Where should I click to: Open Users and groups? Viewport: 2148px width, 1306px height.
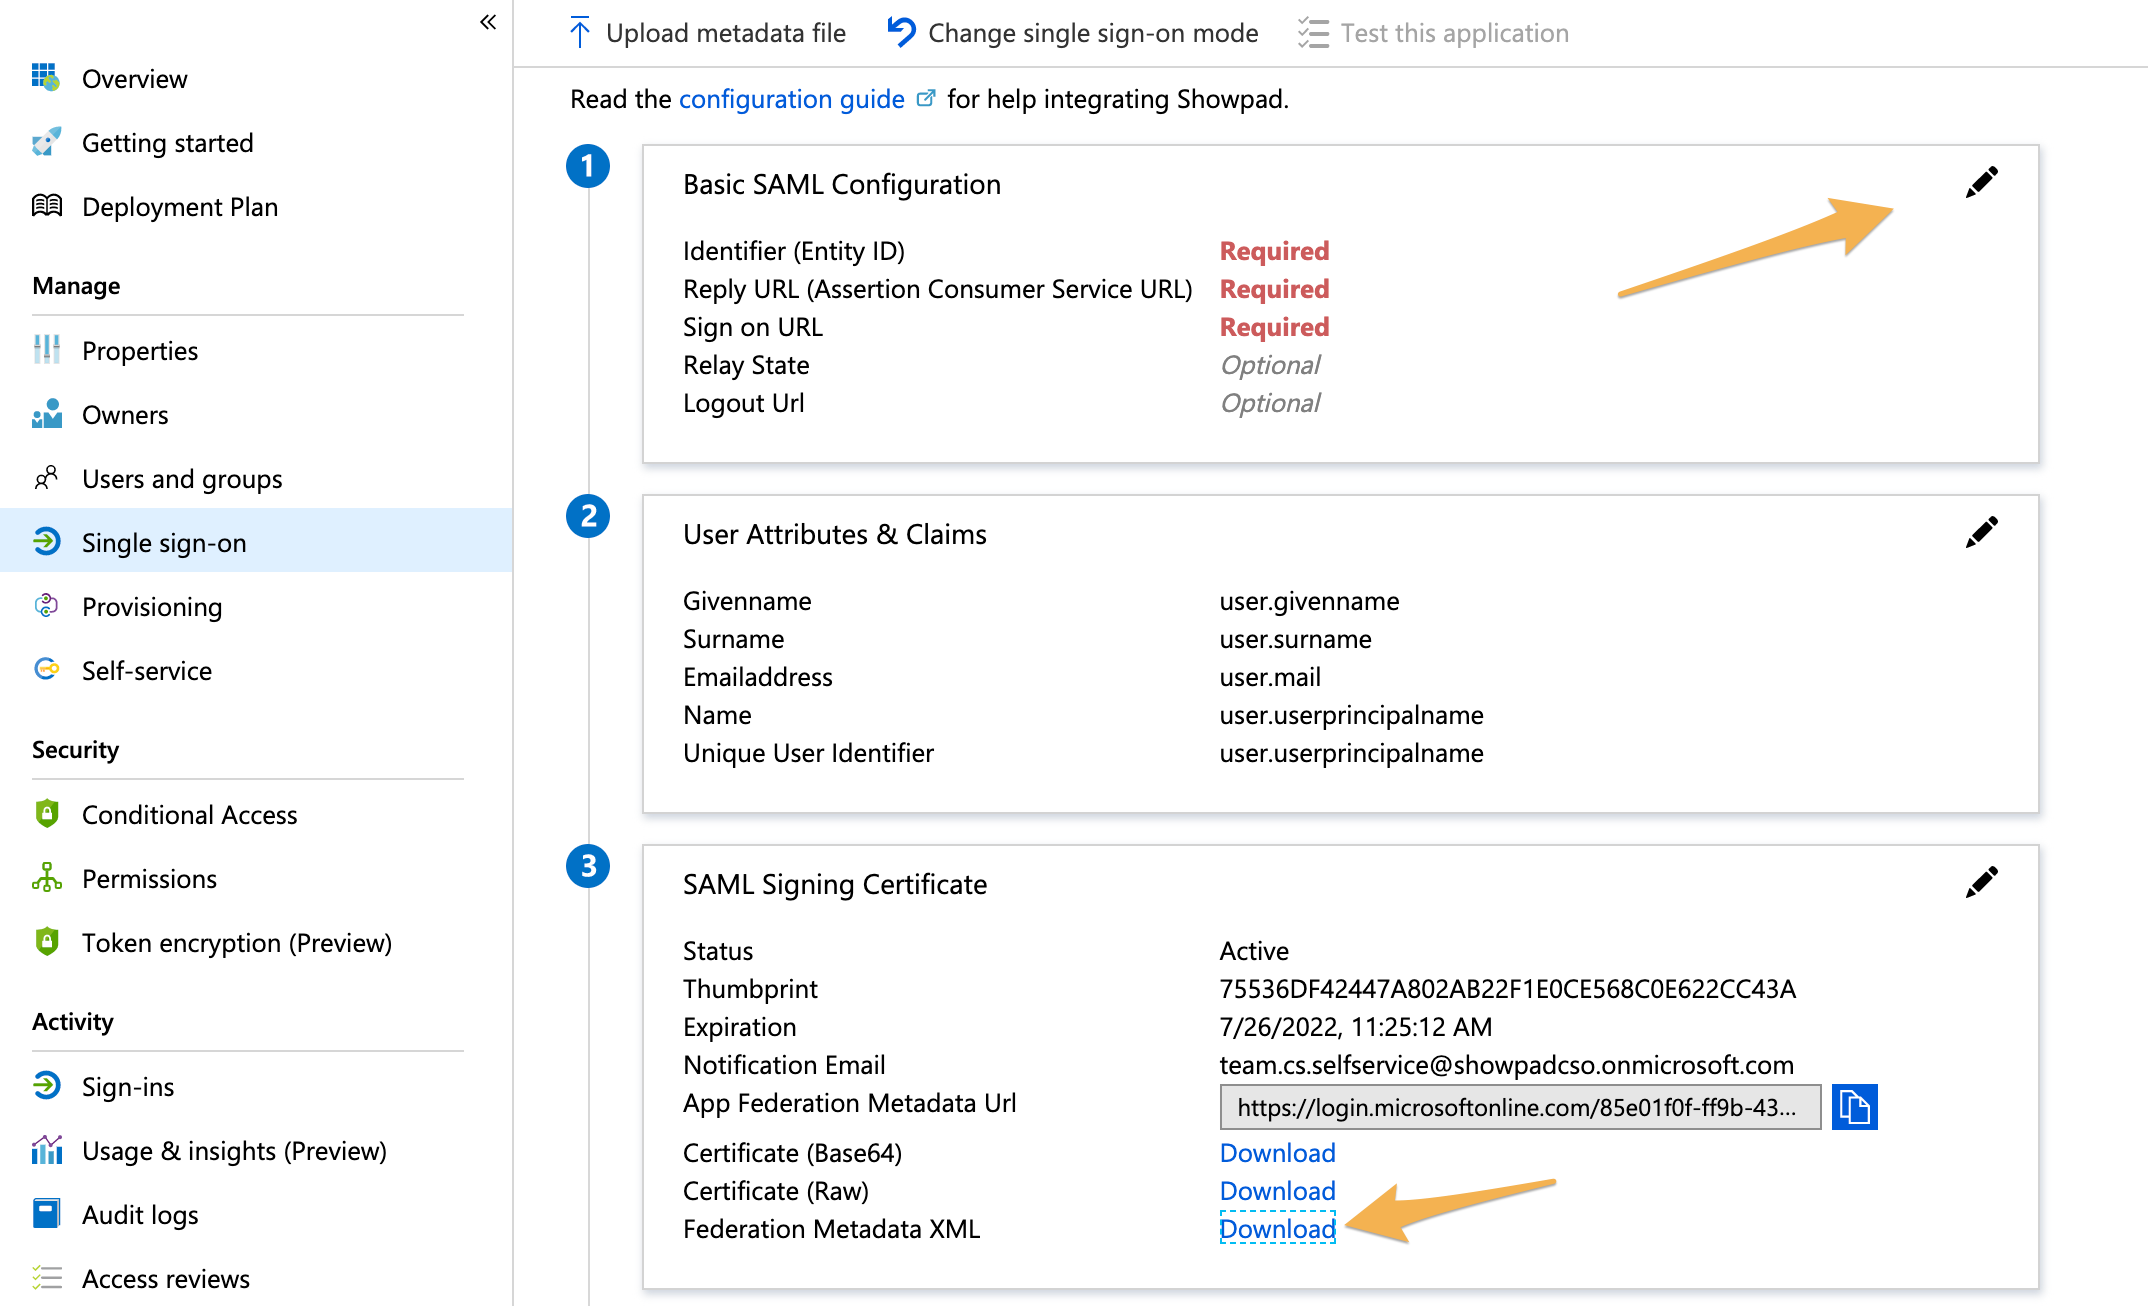182,478
